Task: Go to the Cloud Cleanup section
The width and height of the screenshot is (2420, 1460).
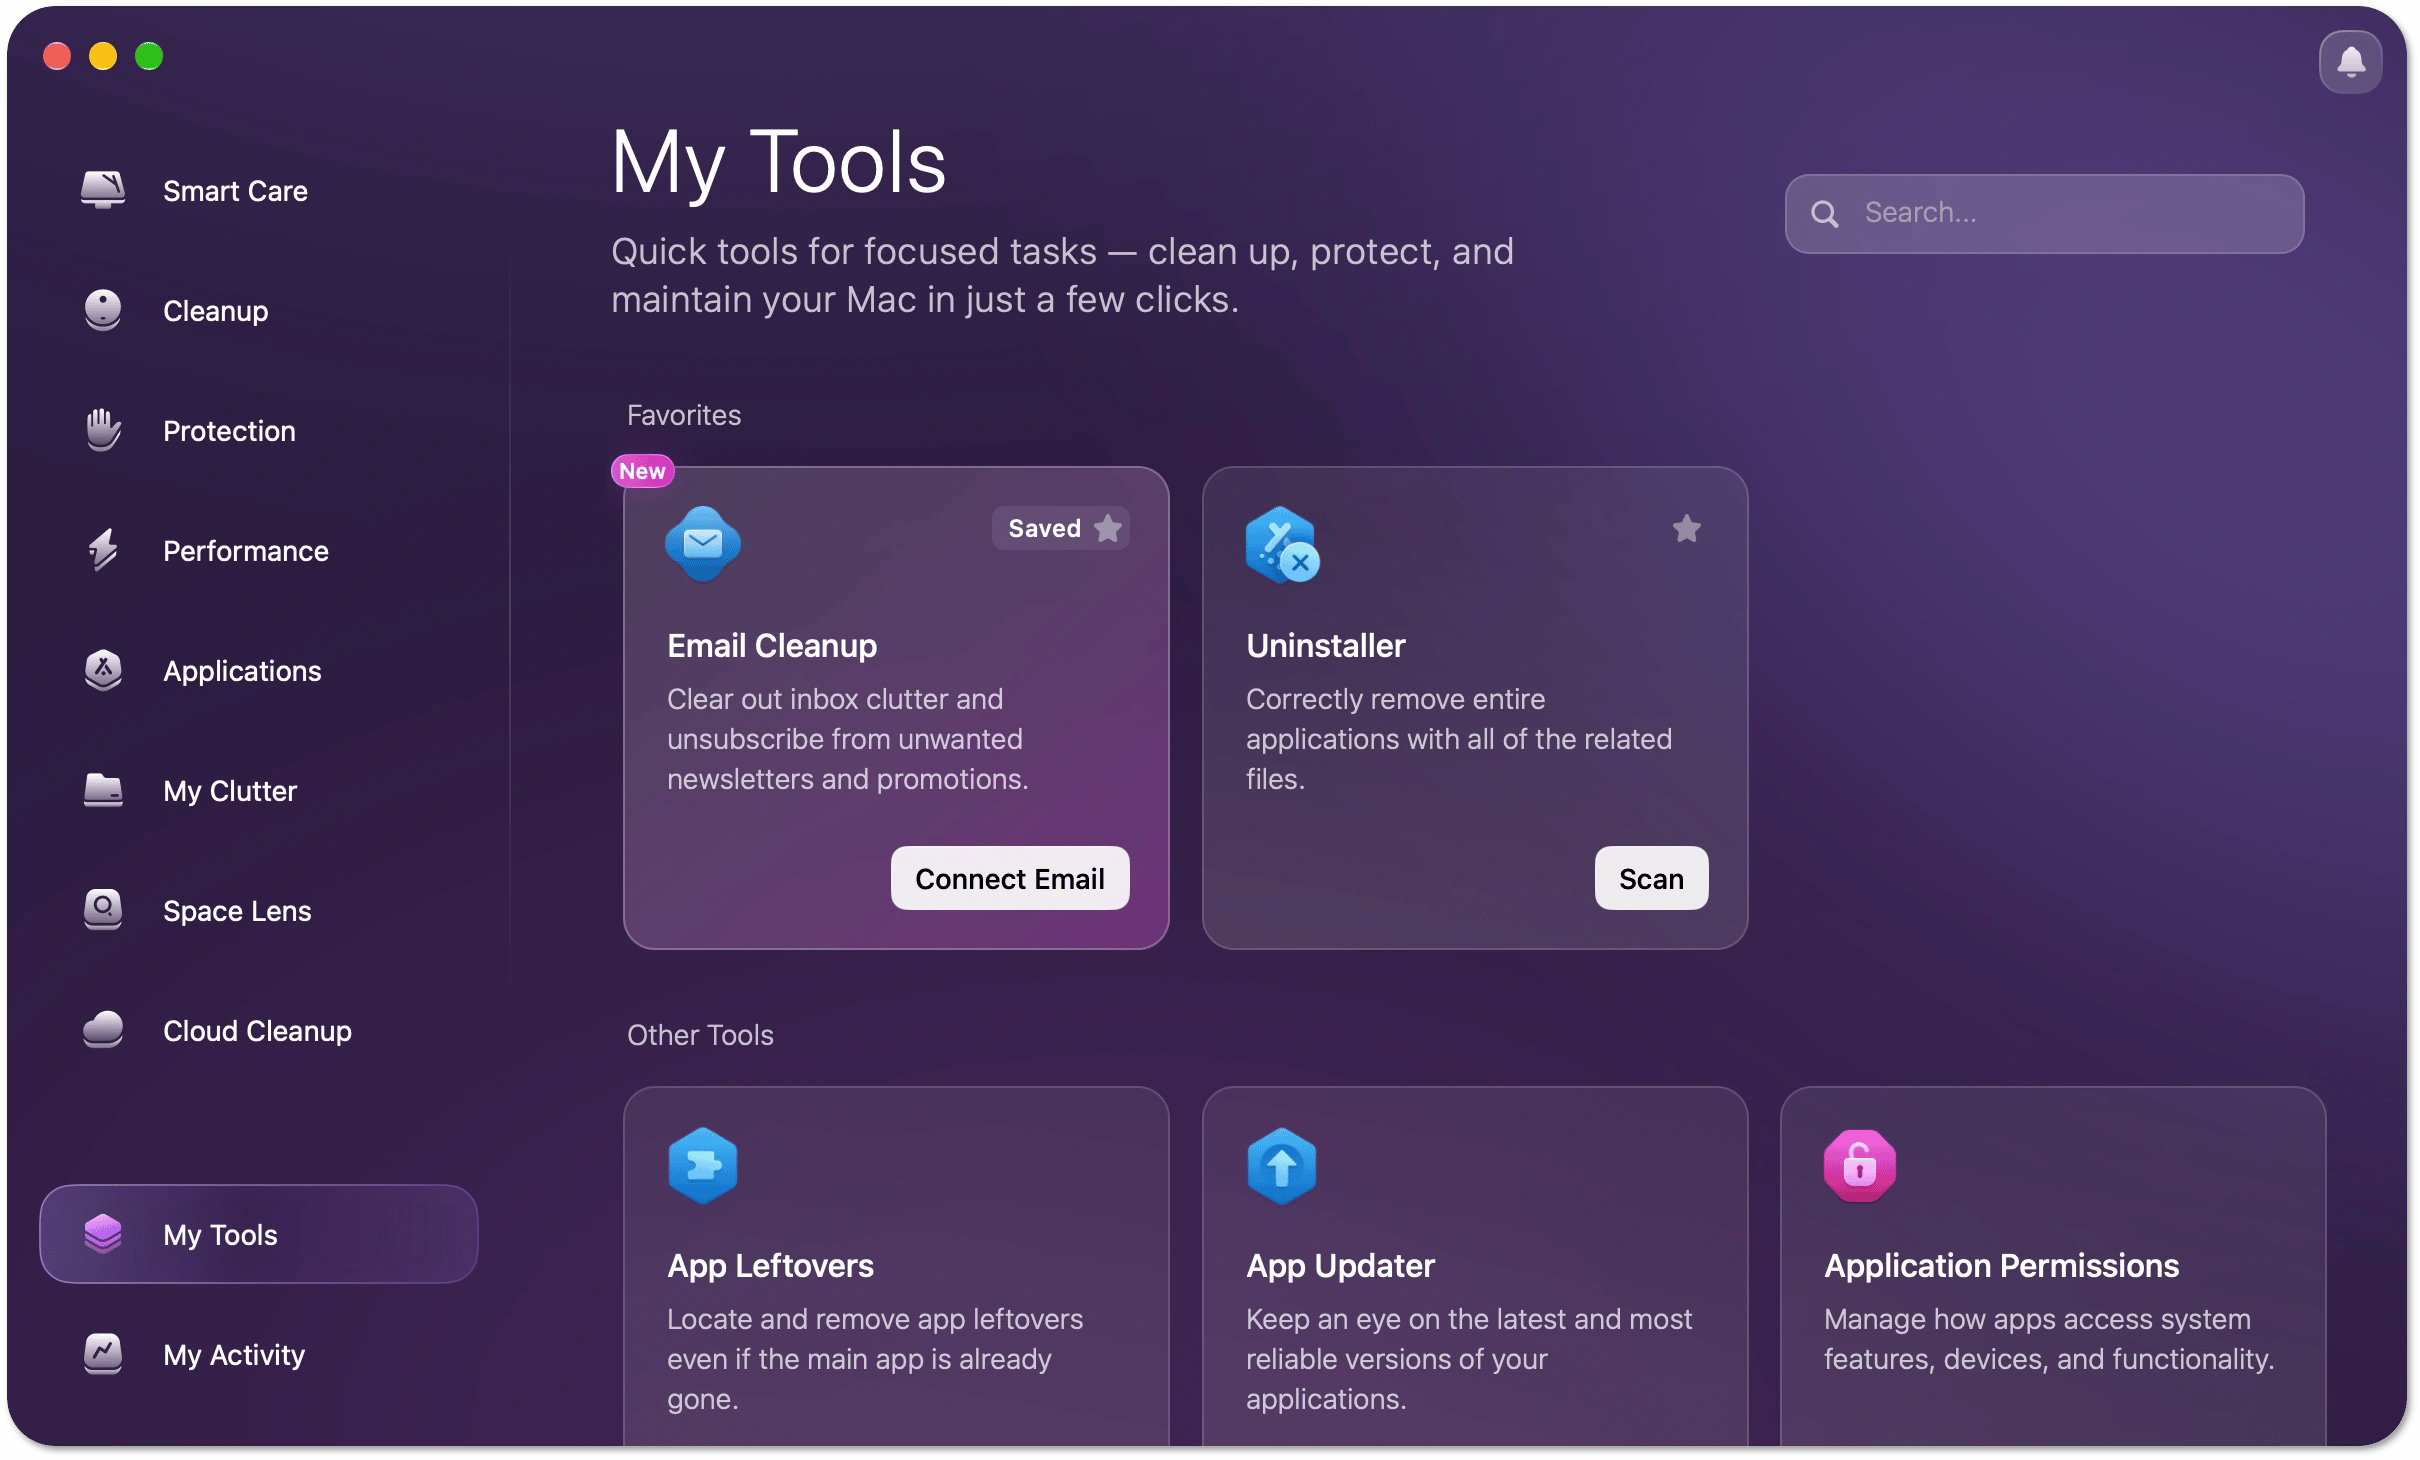Action: (257, 1030)
